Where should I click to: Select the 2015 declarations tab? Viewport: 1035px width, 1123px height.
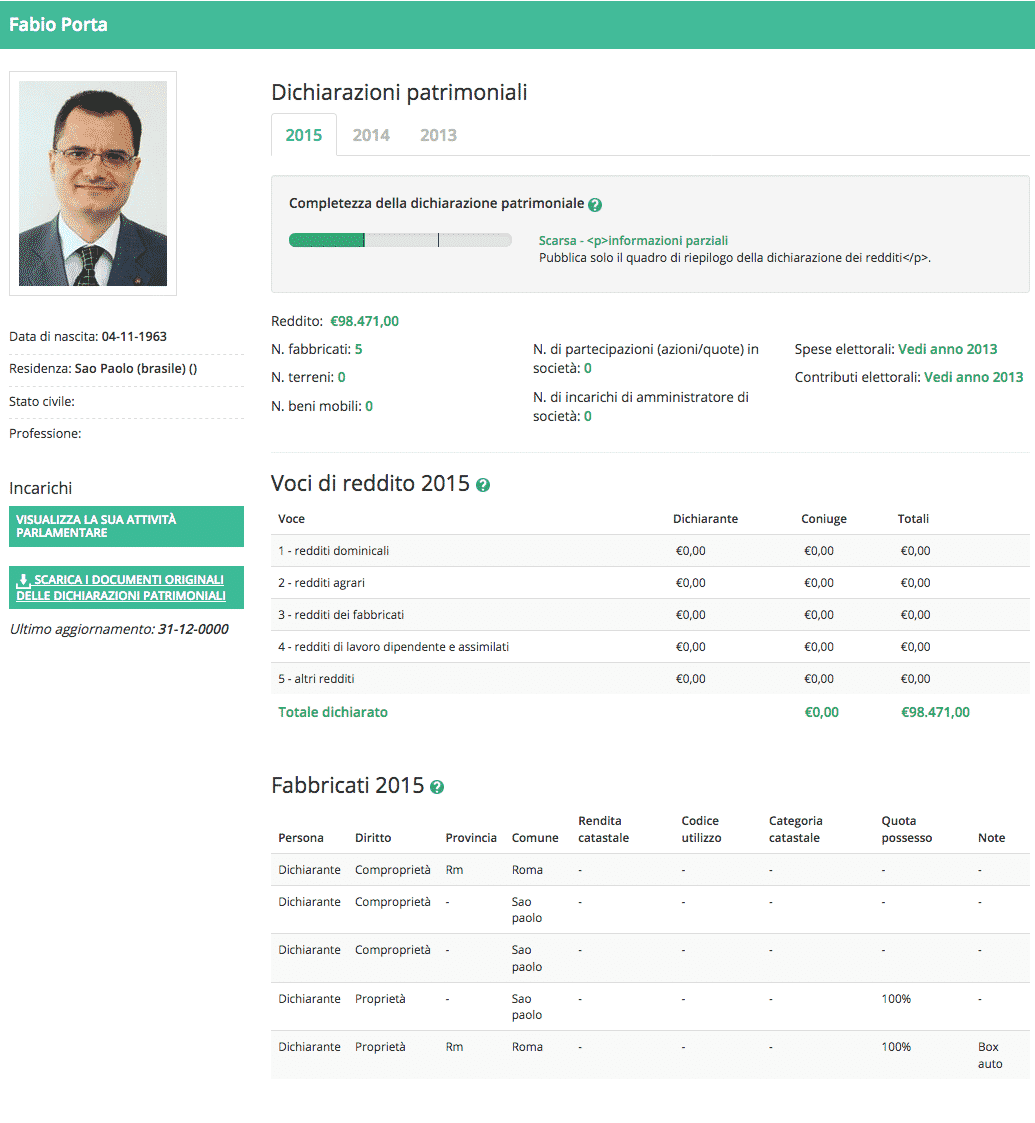pos(304,135)
